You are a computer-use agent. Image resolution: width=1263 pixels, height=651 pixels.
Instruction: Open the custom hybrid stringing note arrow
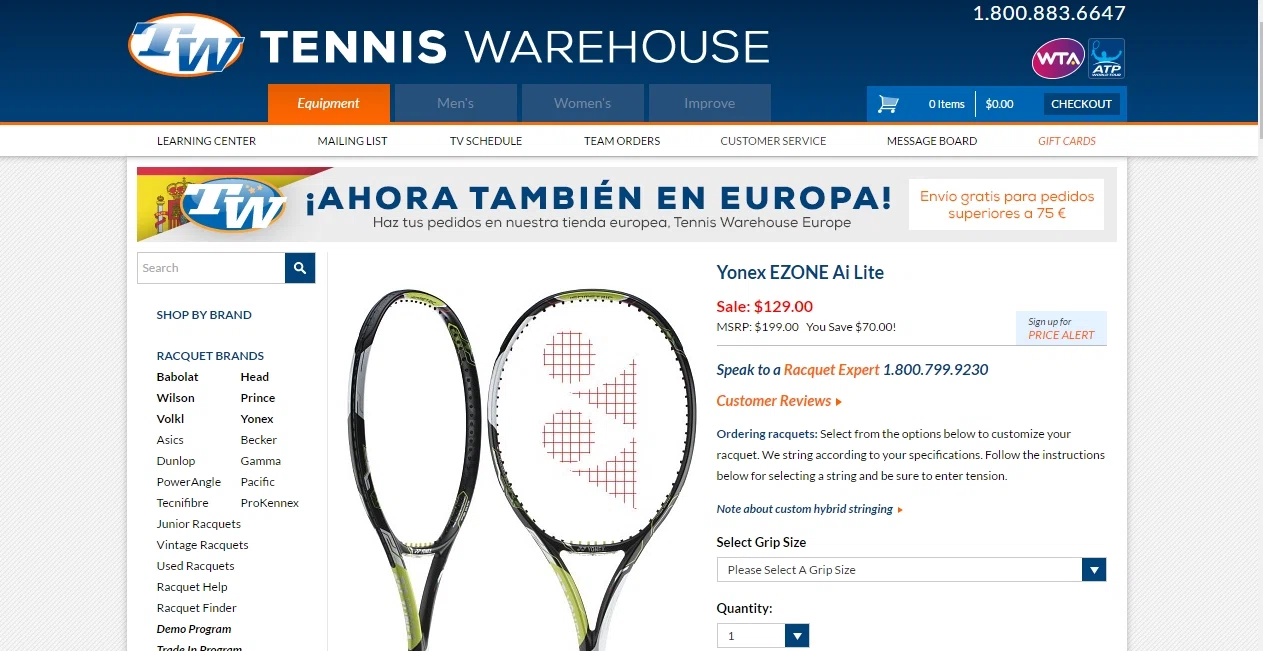click(900, 509)
